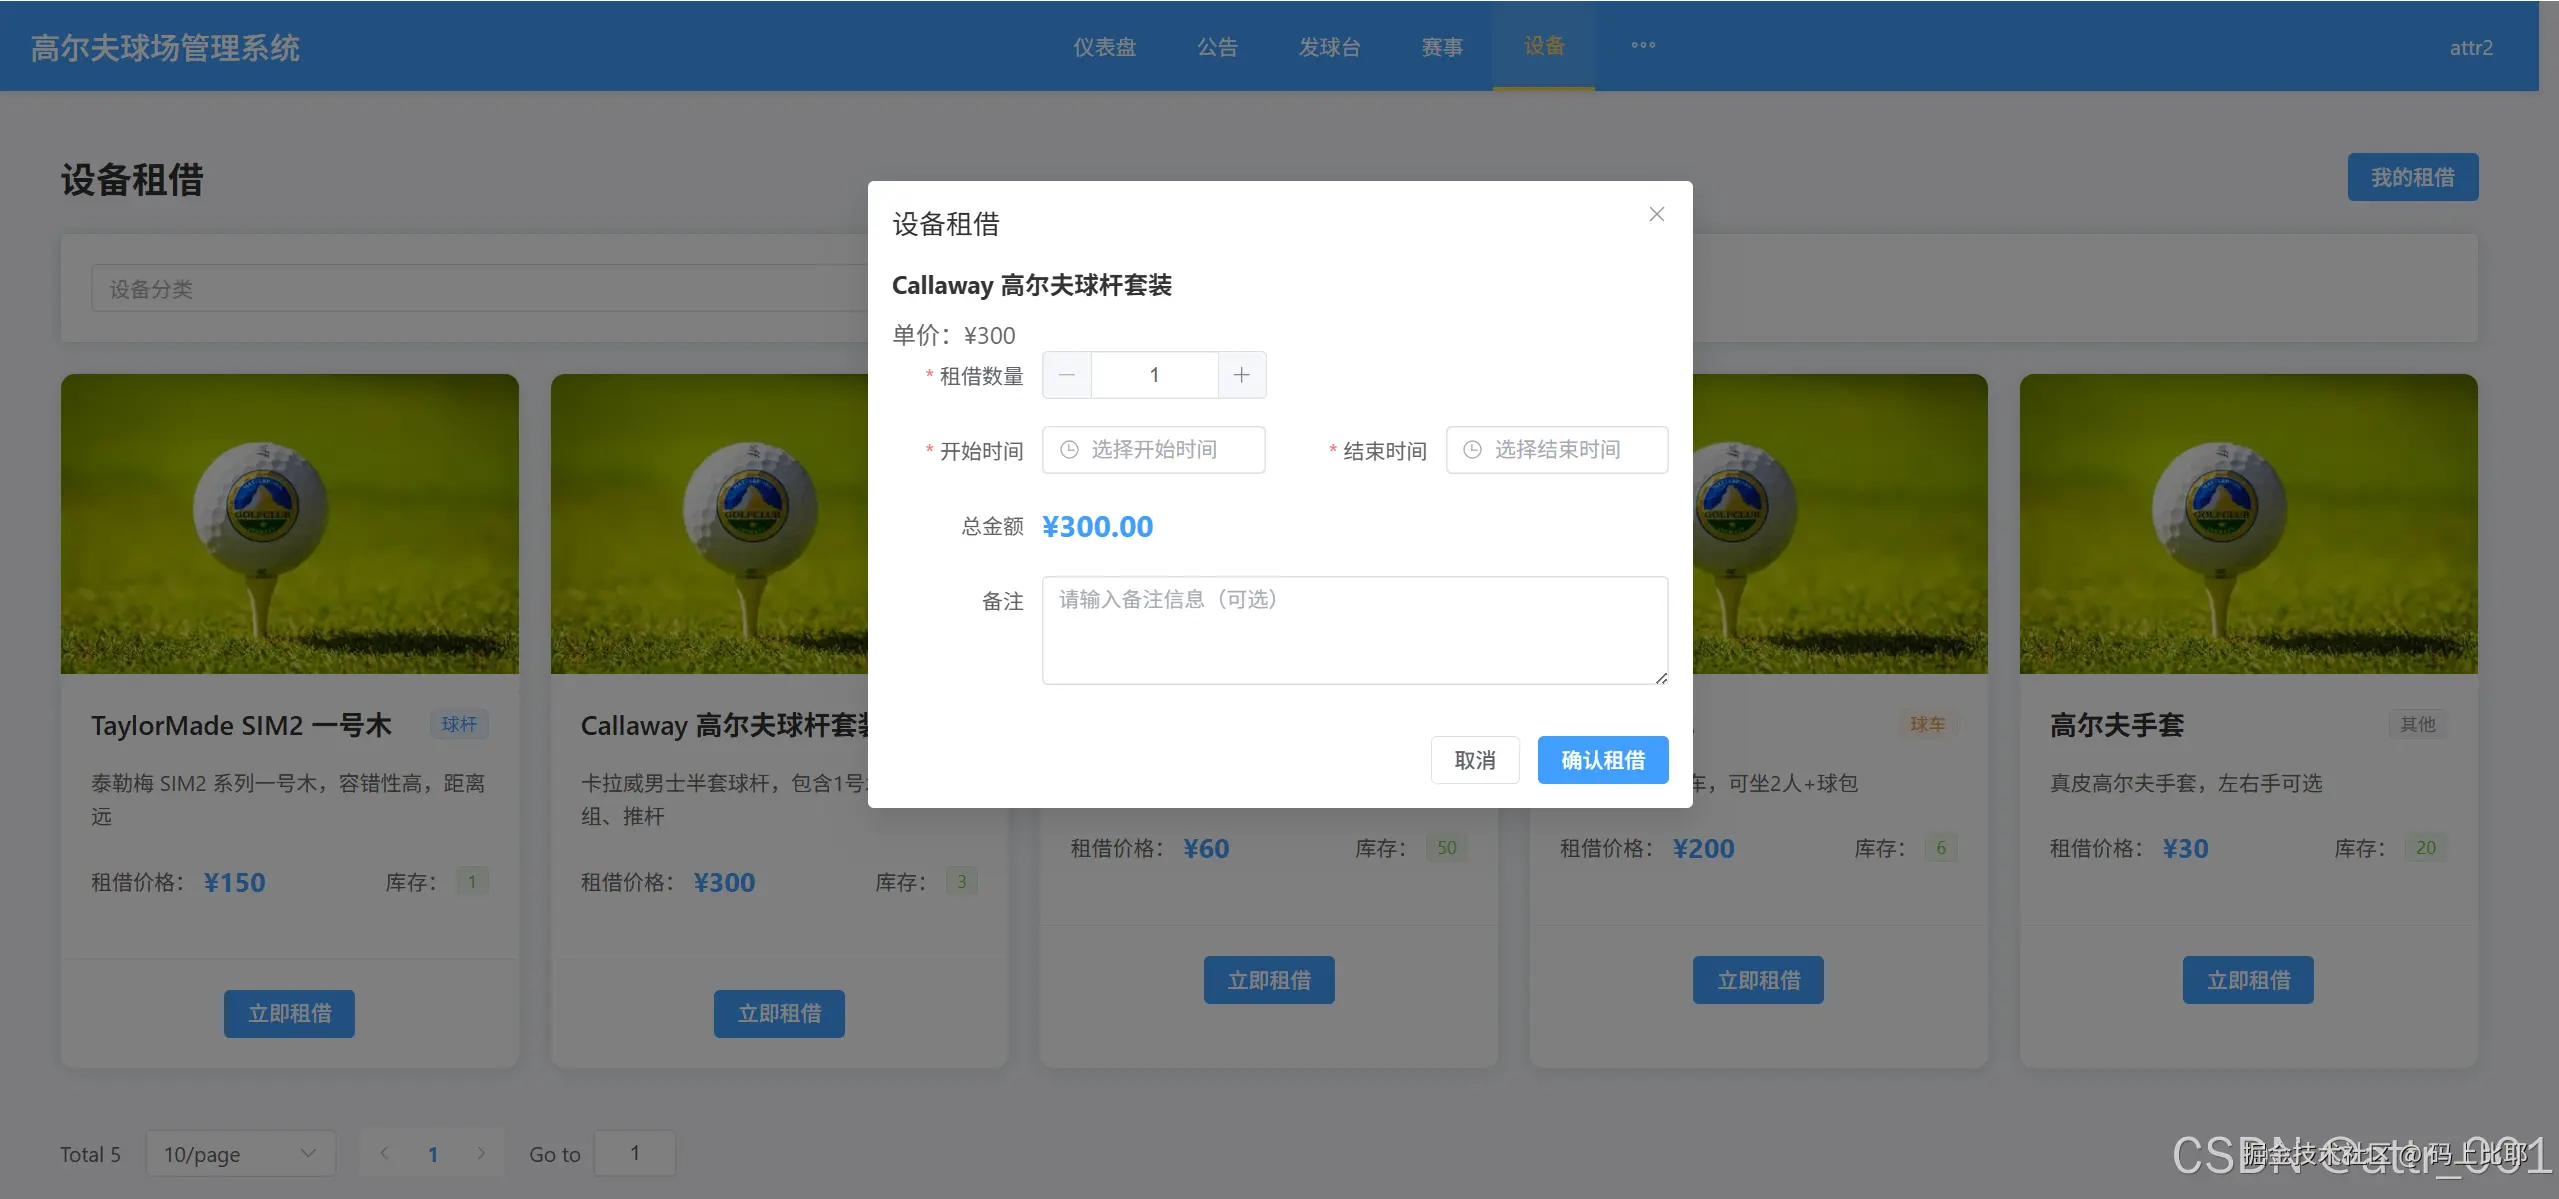
Task: Open the 仪表盘 nav tab
Action: click(x=1104, y=47)
